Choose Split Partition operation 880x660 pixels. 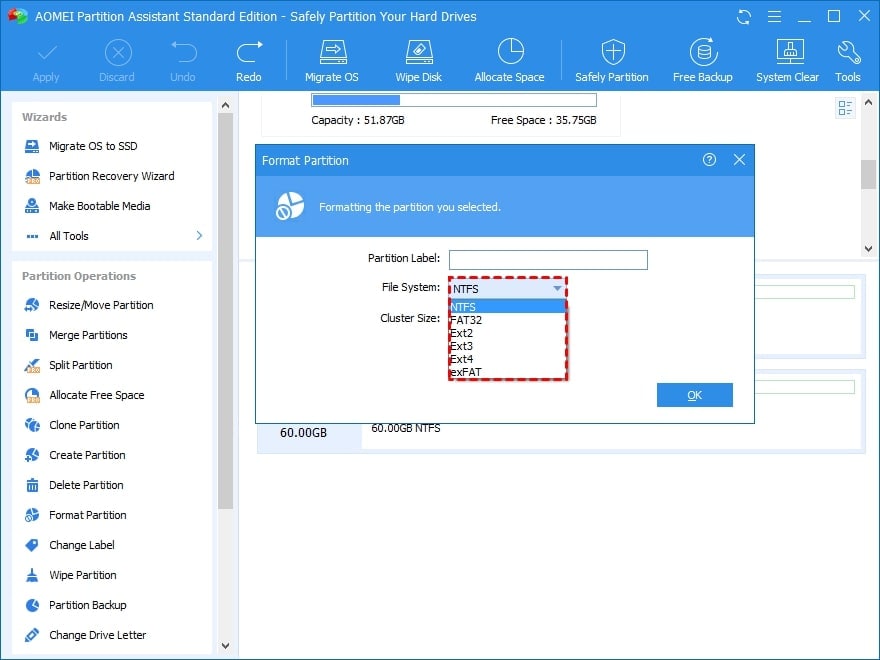click(80, 365)
